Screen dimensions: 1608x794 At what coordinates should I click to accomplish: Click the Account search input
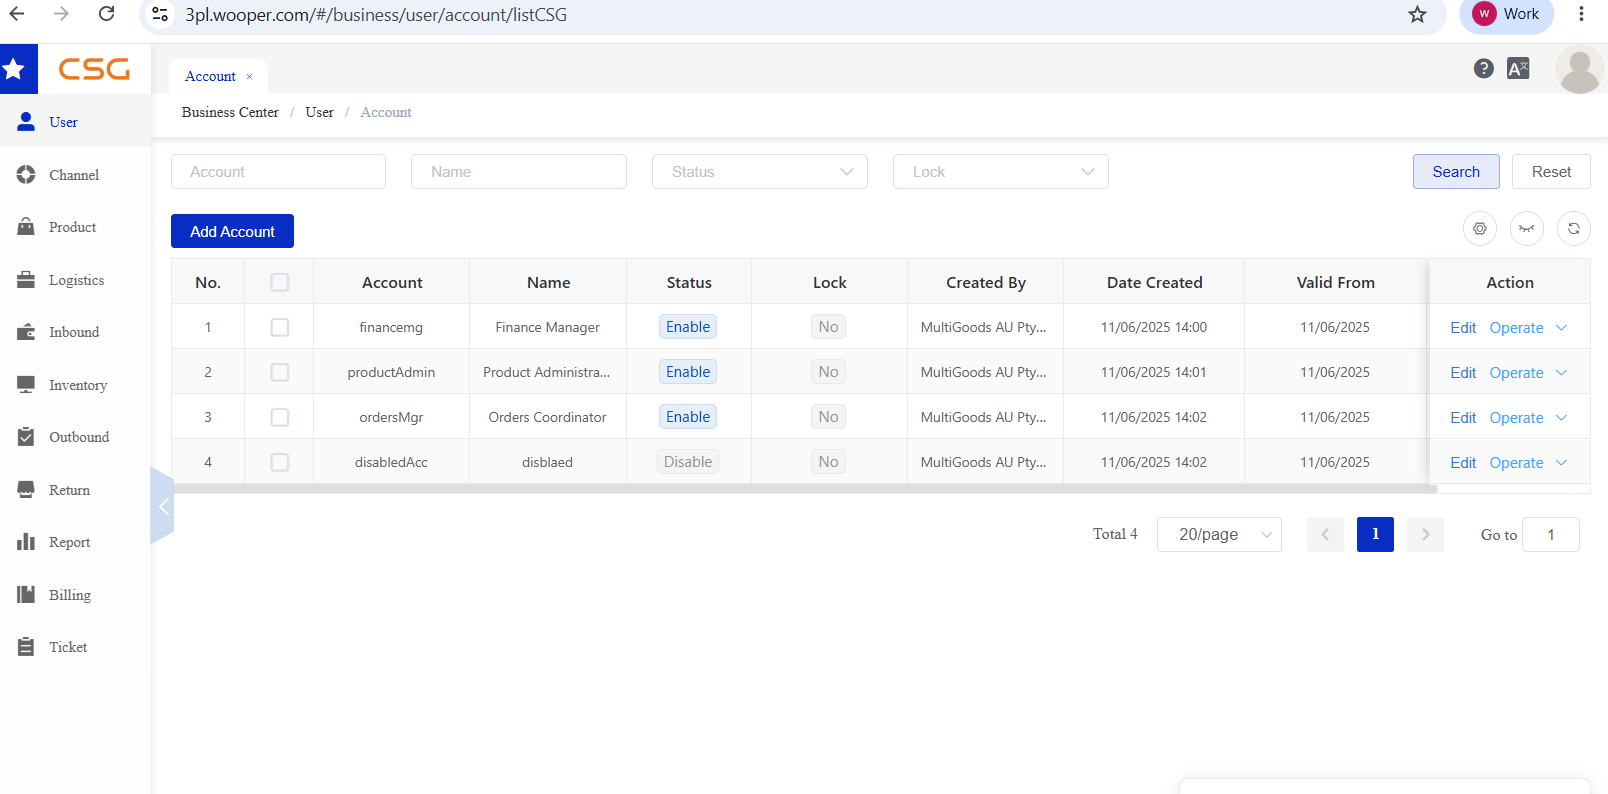click(x=278, y=172)
